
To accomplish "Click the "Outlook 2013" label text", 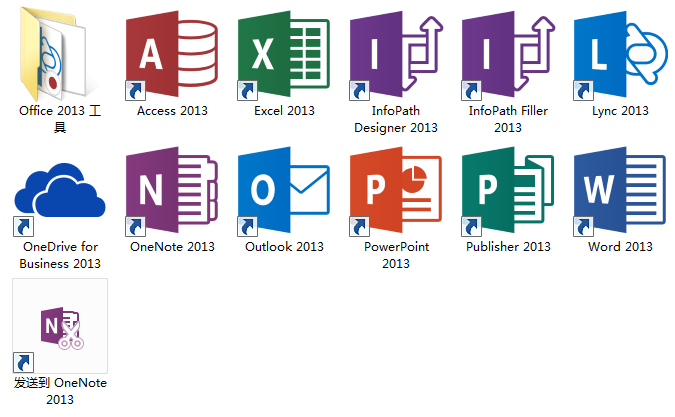I will [284, 247].
